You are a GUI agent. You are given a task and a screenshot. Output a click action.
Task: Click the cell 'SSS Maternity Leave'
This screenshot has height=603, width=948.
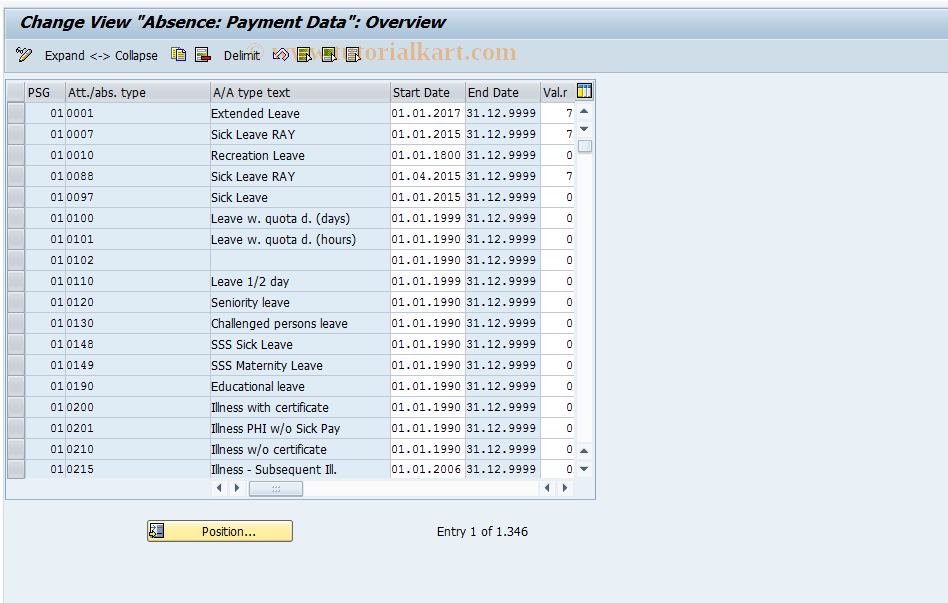pos(300,365)
